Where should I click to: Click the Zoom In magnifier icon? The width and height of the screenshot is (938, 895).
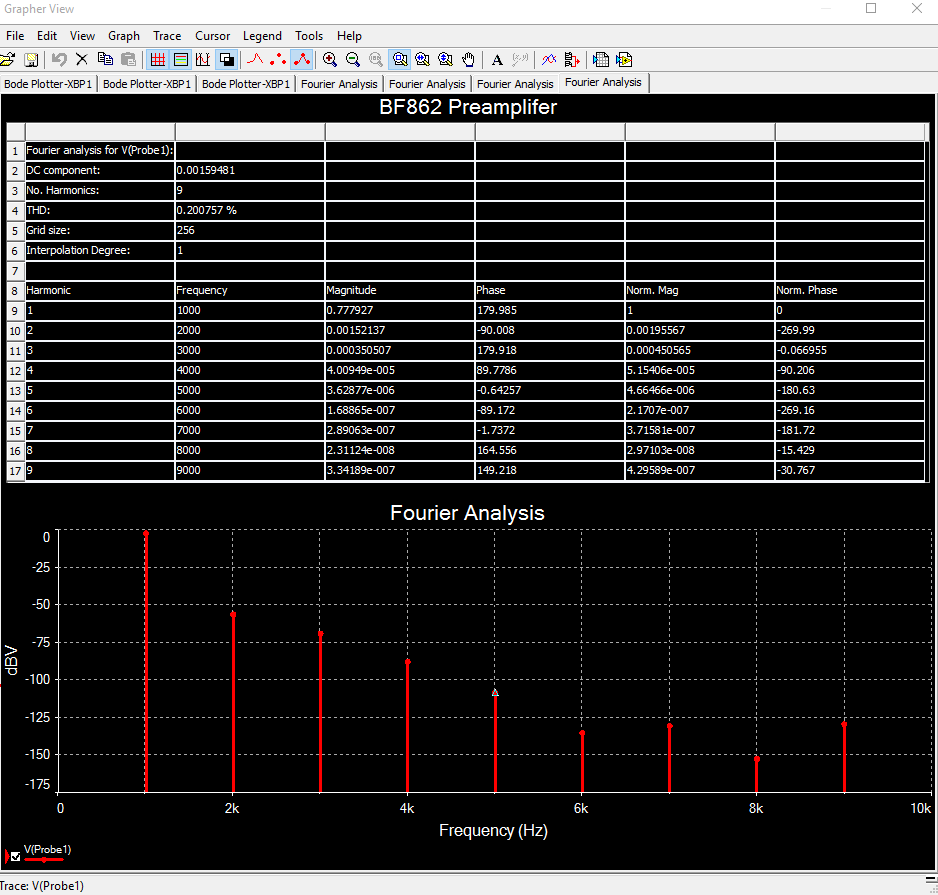pos(330,59)
